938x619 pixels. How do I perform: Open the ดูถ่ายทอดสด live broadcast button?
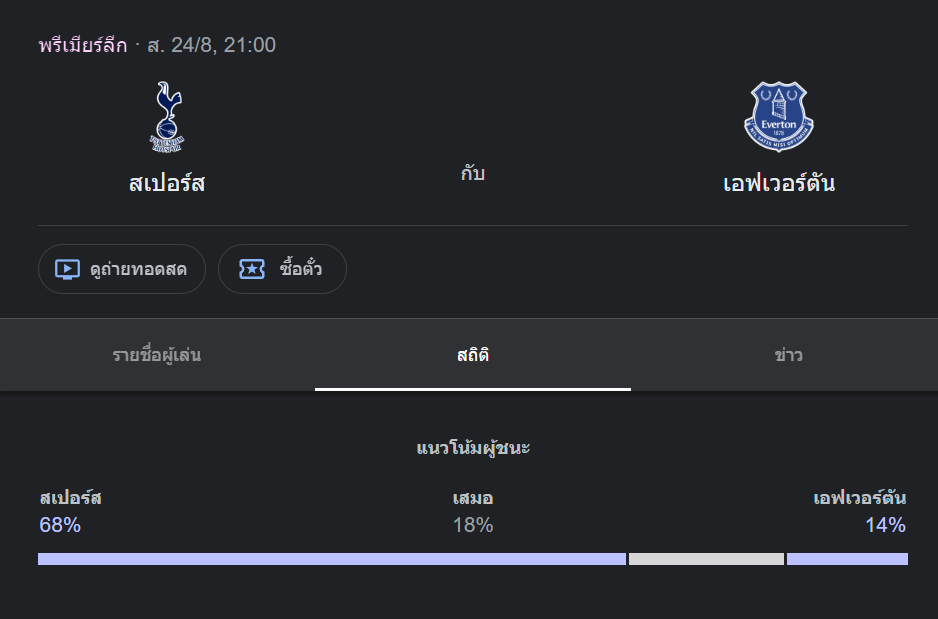(x=122, y=269)
